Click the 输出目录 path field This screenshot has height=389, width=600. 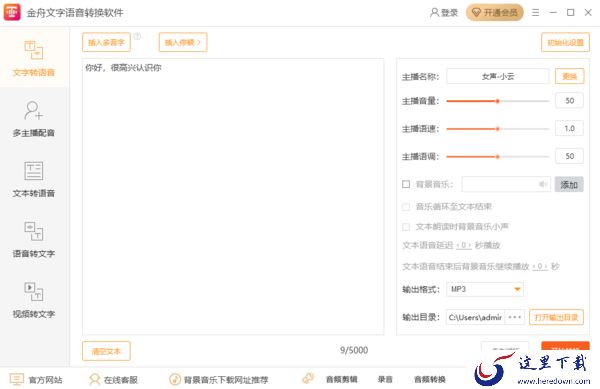pyautogui.click(x=475, y=317)
